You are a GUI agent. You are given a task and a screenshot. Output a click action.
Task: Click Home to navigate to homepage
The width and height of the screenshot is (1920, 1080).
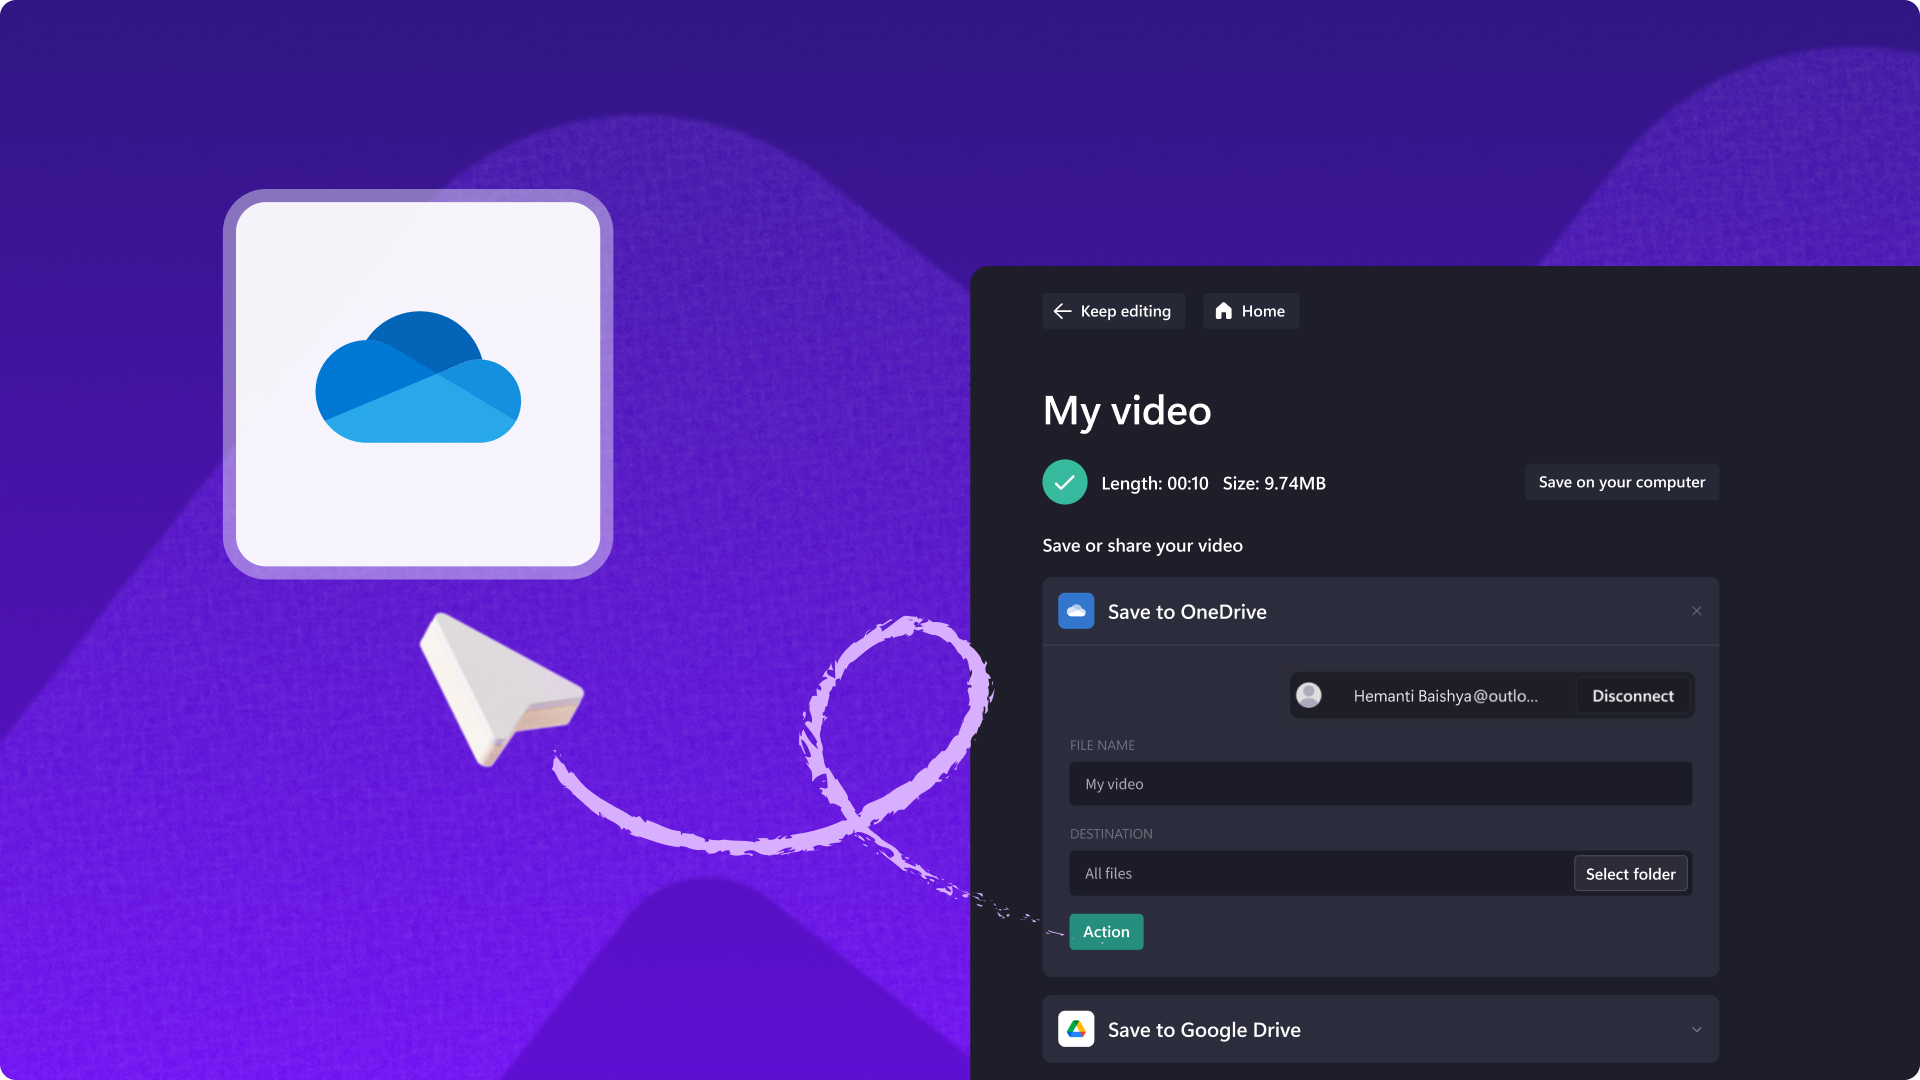[x=1249, y=310]
